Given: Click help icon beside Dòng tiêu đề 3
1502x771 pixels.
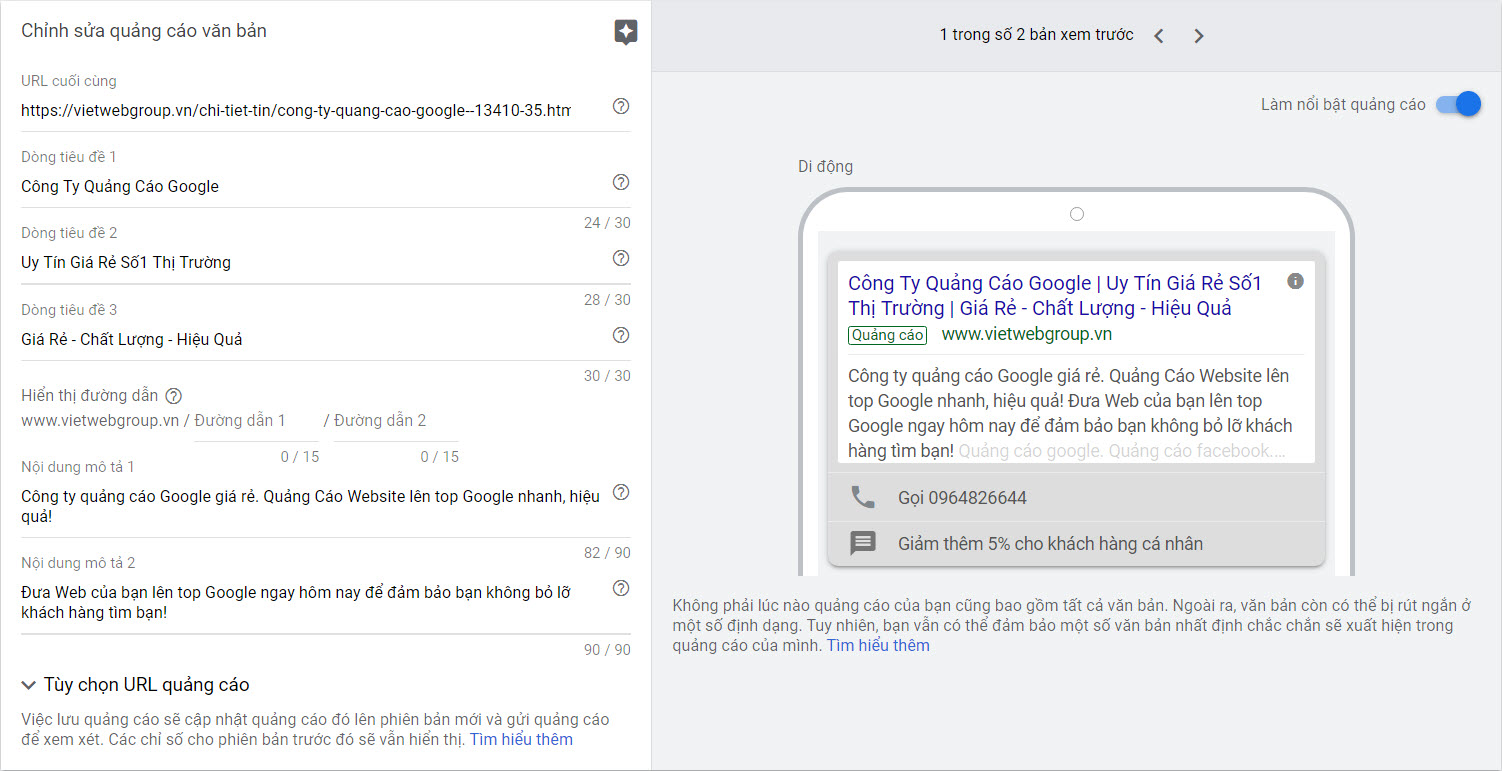Looking at the screenshot, I should 621,335.
